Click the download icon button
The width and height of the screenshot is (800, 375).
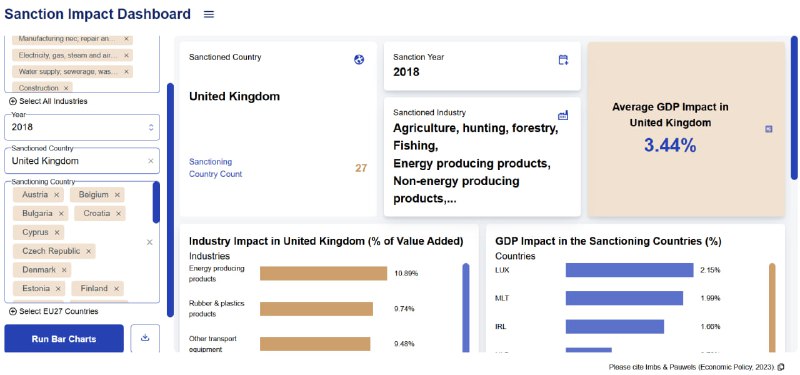point(145,338)
